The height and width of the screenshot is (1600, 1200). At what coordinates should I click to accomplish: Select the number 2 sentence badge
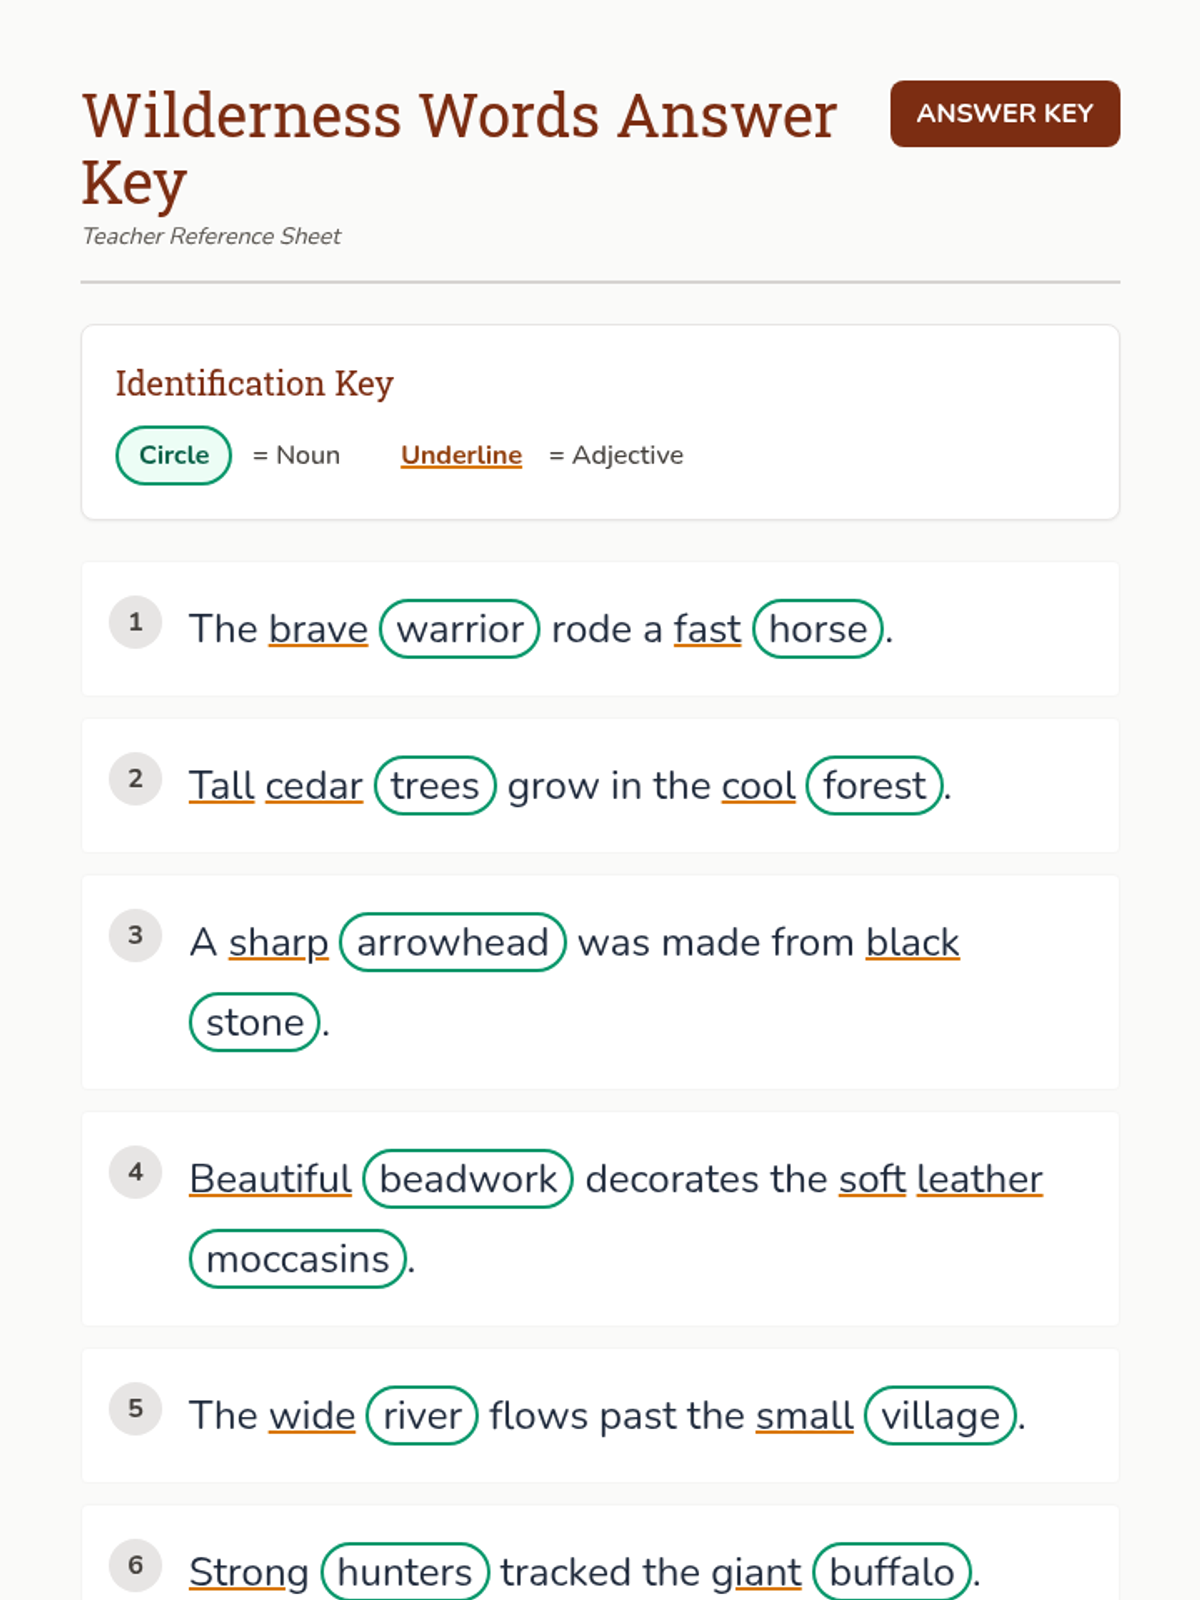[136, 778]
